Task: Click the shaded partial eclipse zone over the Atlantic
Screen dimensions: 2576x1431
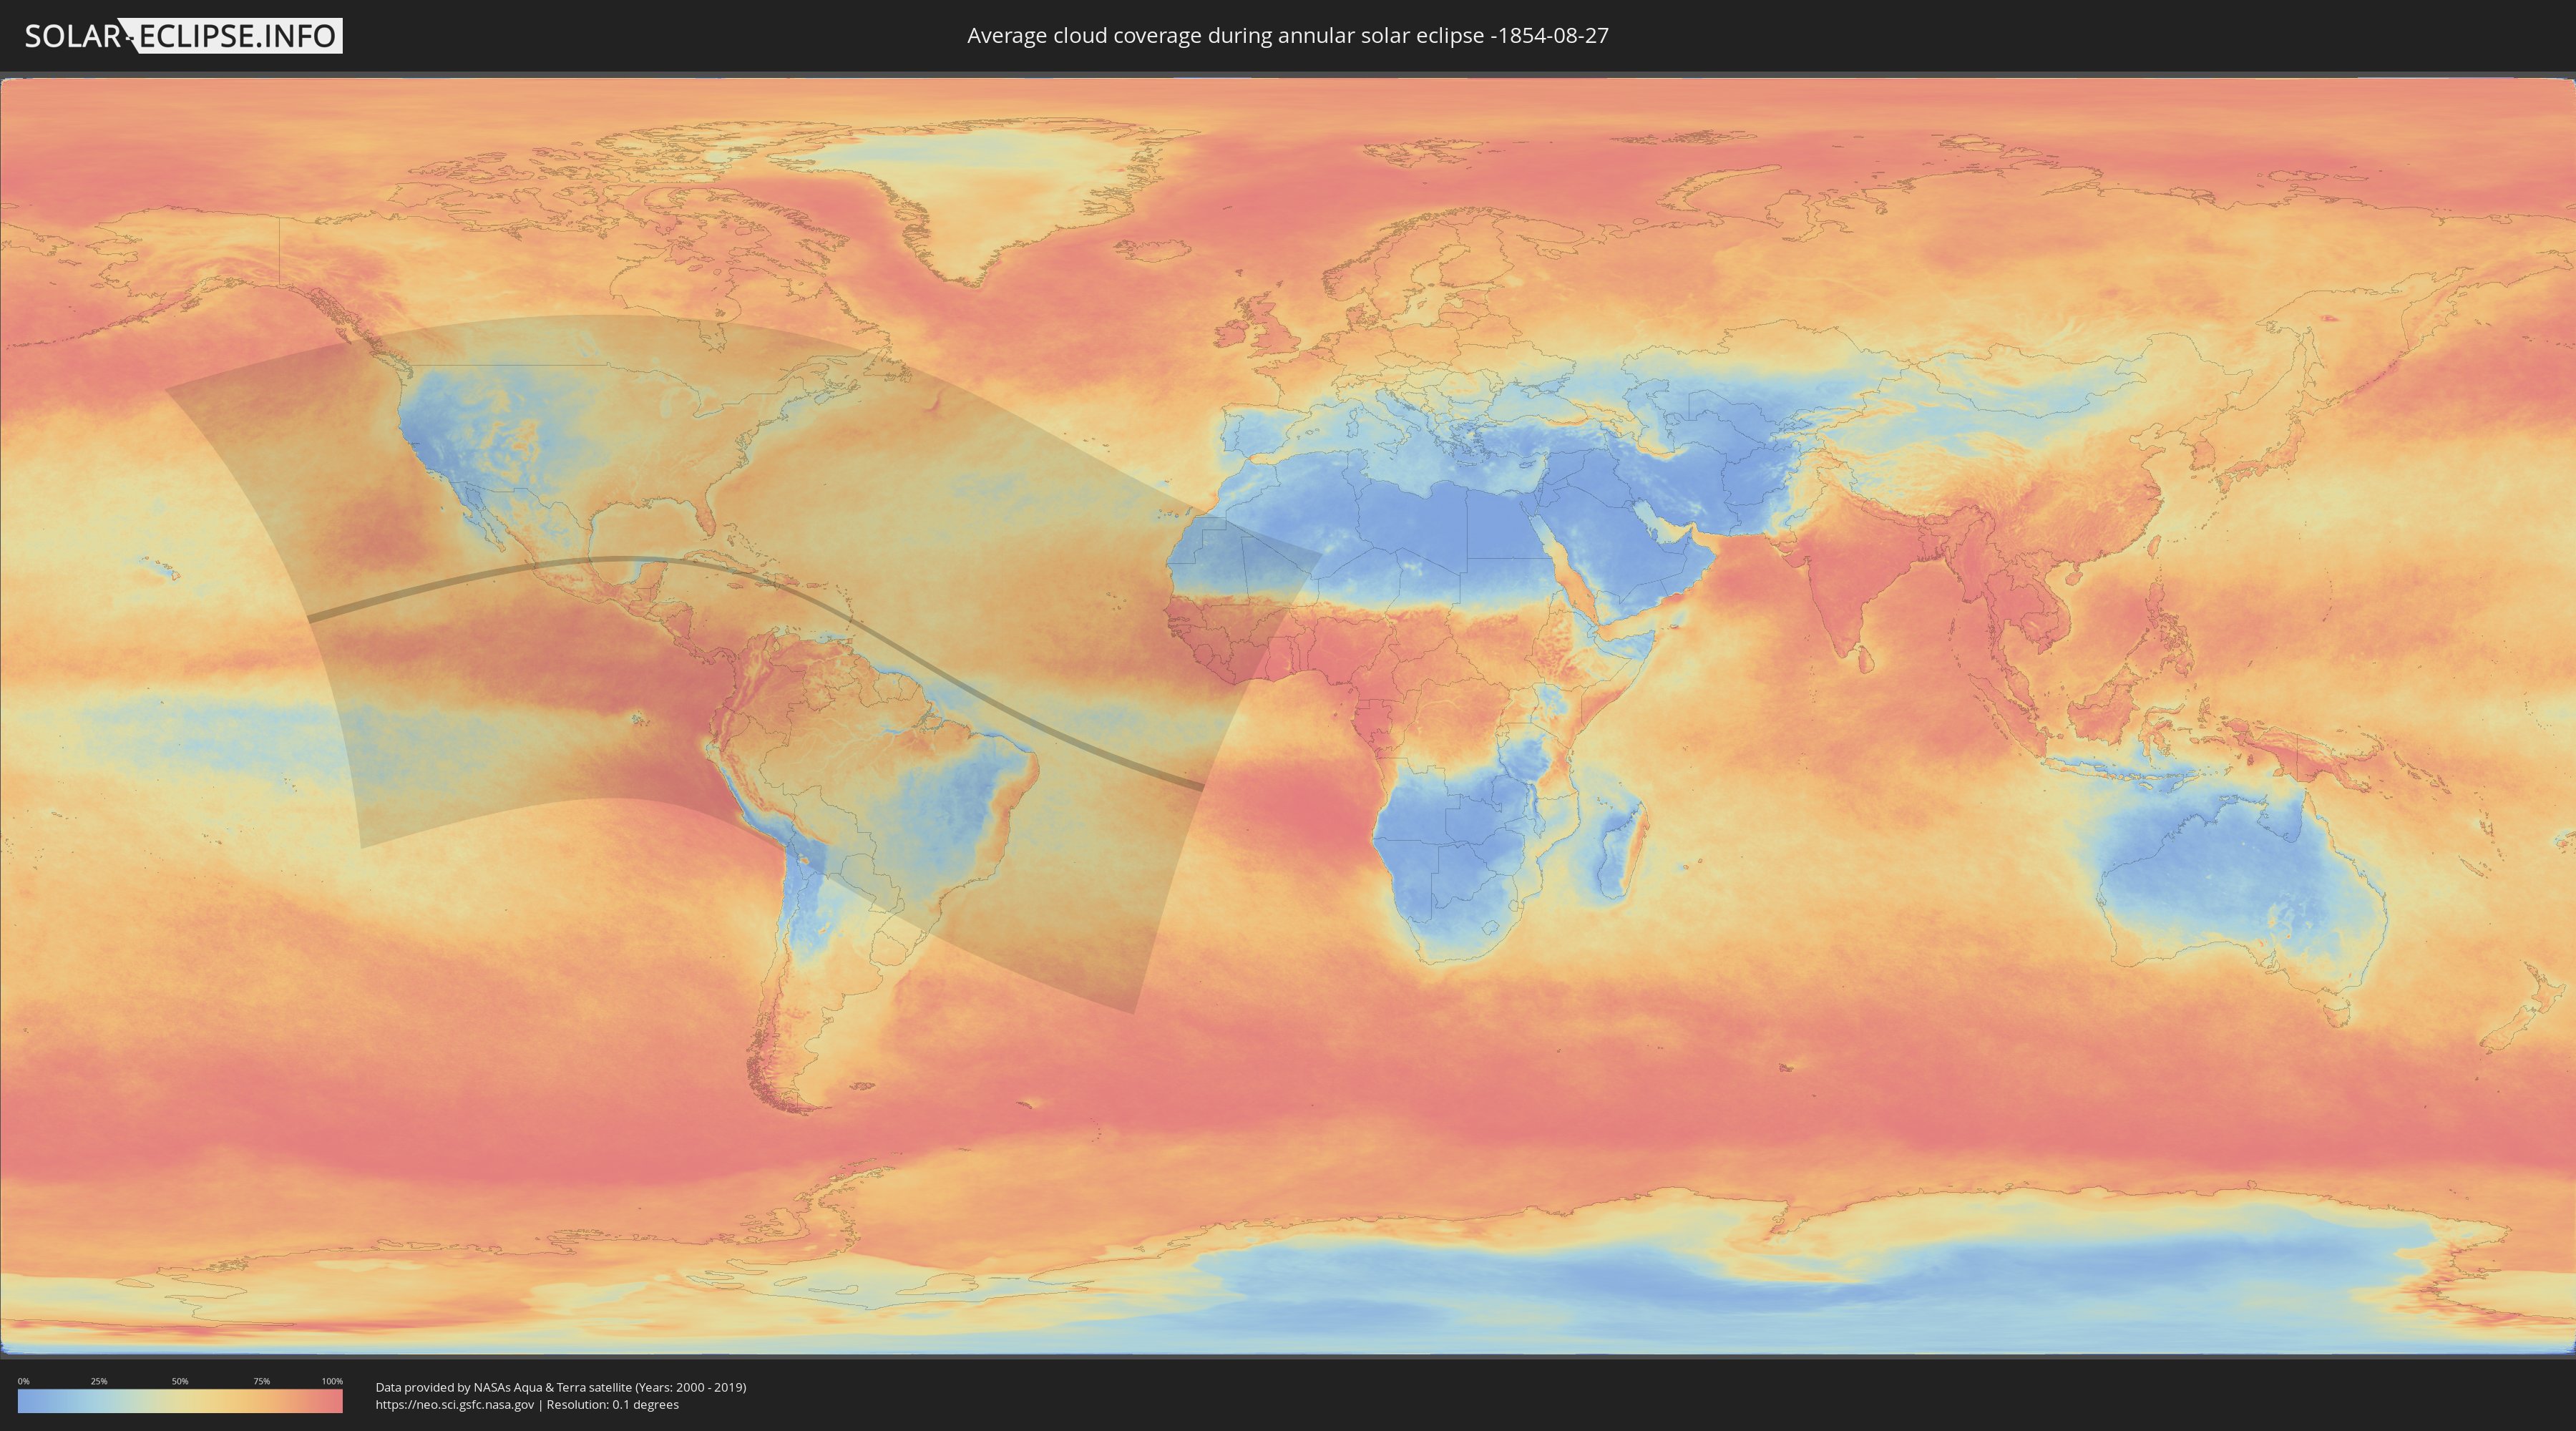Action: [x=1000, y=560]
